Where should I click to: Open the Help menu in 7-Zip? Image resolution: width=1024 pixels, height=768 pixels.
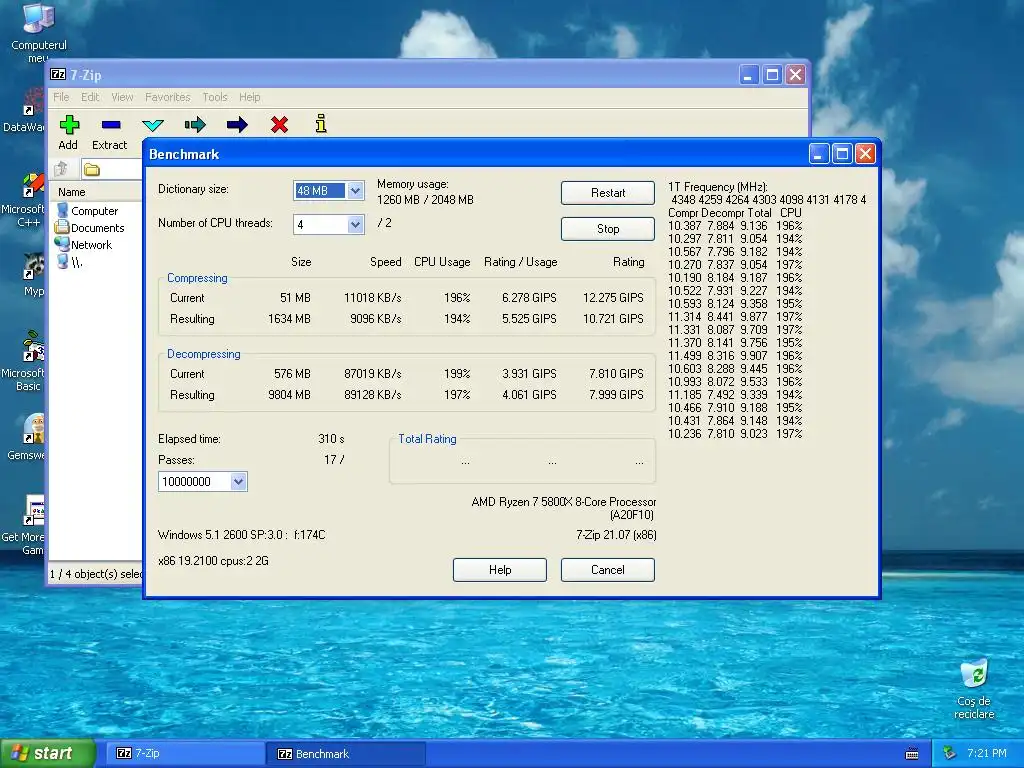[249, 97]
